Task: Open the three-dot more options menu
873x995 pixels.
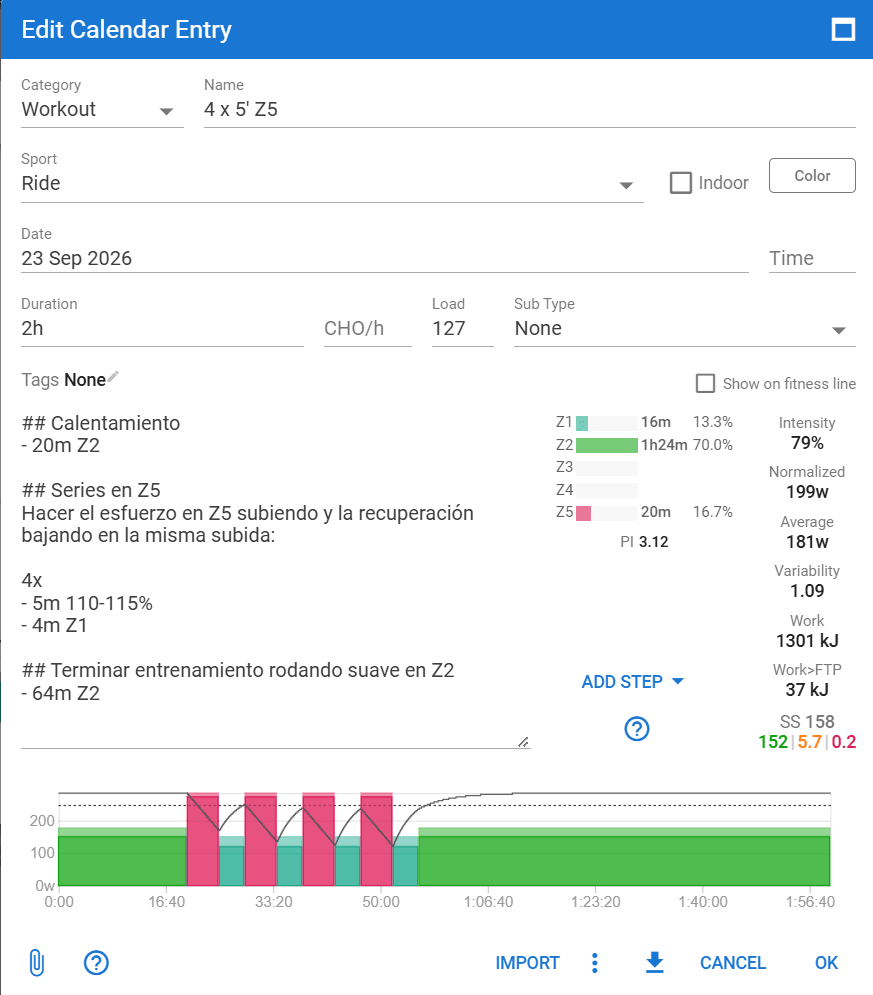Action: pos(594,963)
